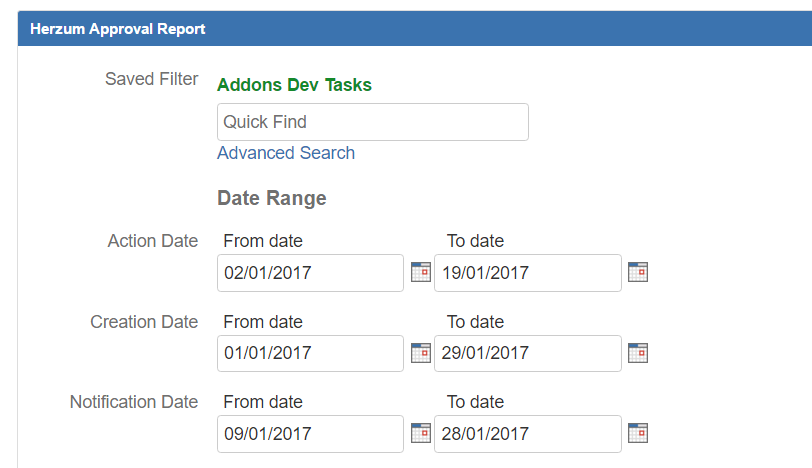Click the Date Range section heading
Viewport: 812px width, 468px height.
pos(272,198)
